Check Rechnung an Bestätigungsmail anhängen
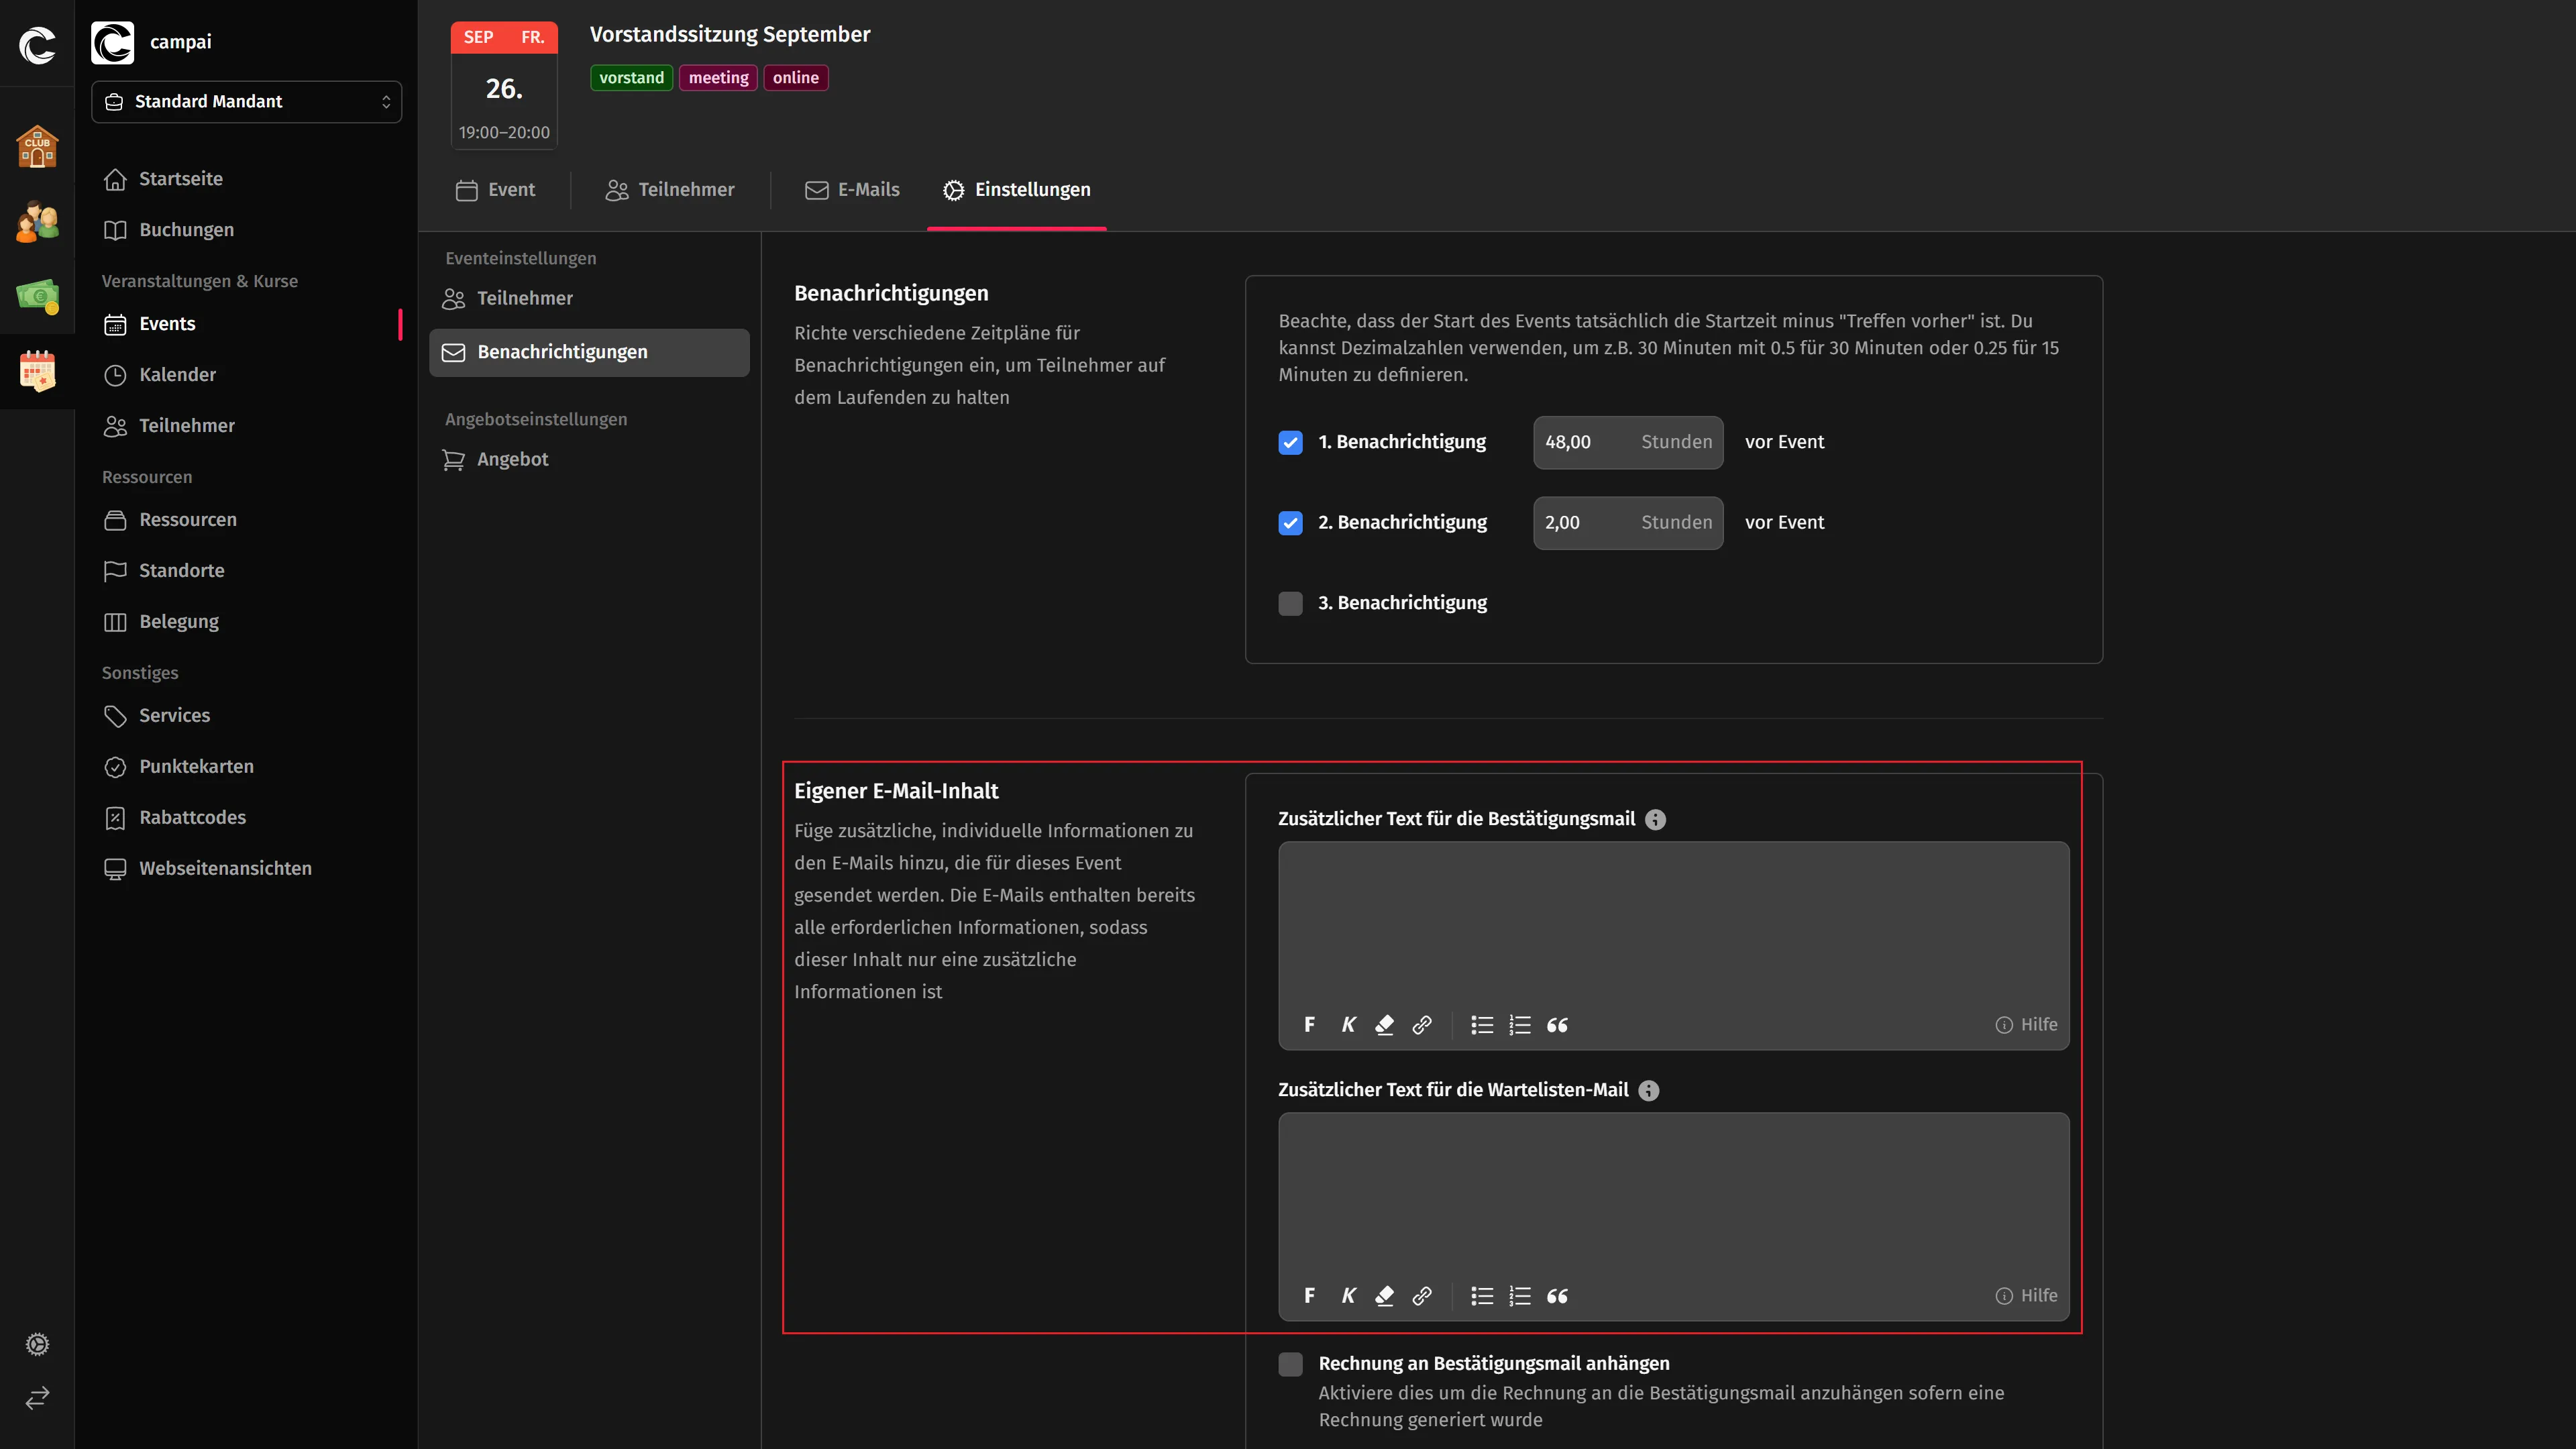This screenshot has width=2576, height=1449. [1290, 1364]
